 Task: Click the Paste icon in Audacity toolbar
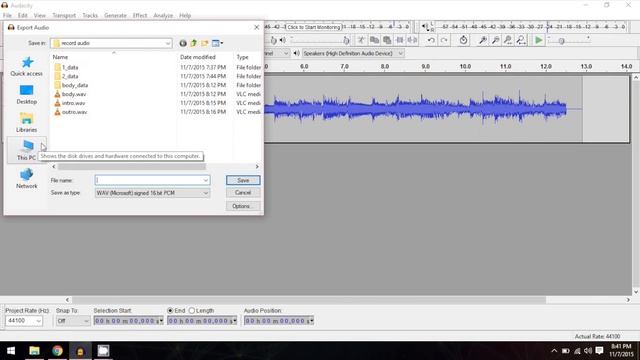point(387,40)
